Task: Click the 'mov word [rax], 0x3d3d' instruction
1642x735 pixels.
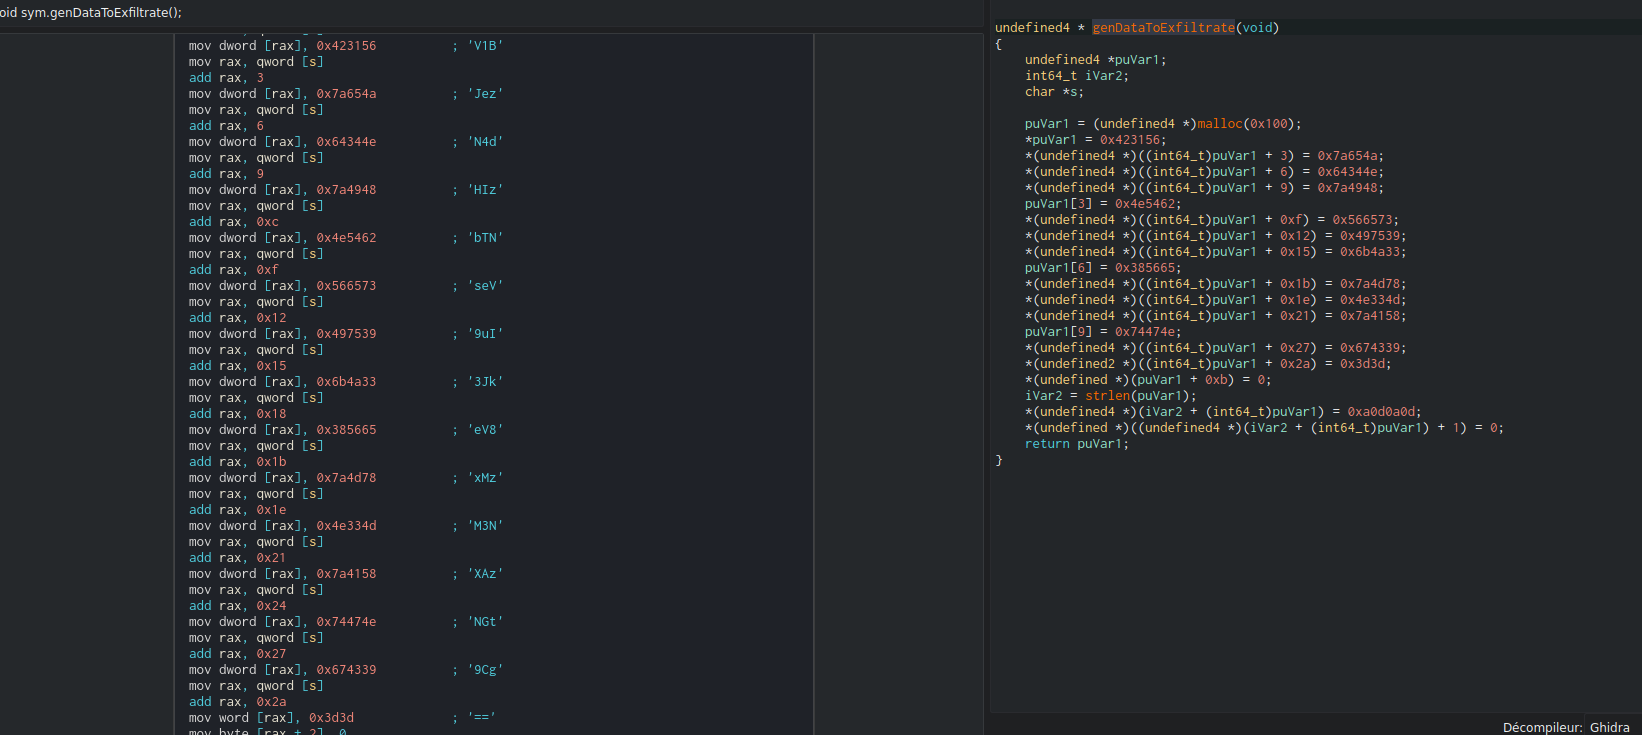Action: 271,718
